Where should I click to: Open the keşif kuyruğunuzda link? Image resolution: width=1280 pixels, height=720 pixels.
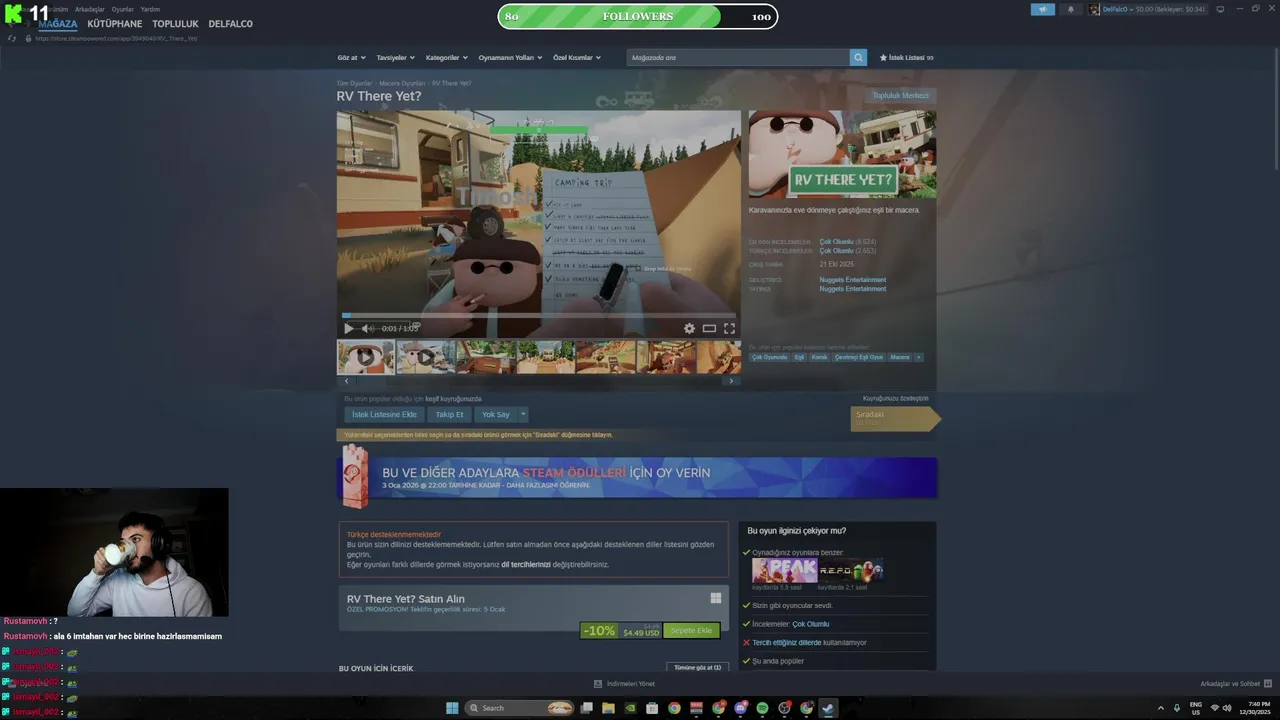453,398
